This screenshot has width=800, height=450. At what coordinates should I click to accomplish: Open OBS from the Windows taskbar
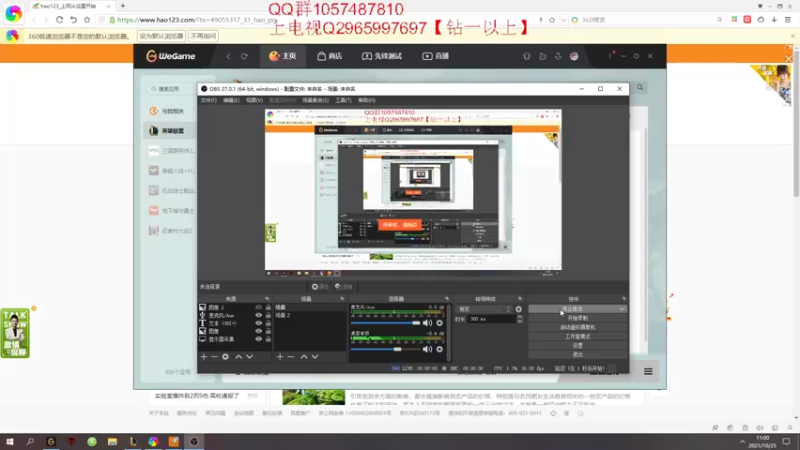(194, 441)
